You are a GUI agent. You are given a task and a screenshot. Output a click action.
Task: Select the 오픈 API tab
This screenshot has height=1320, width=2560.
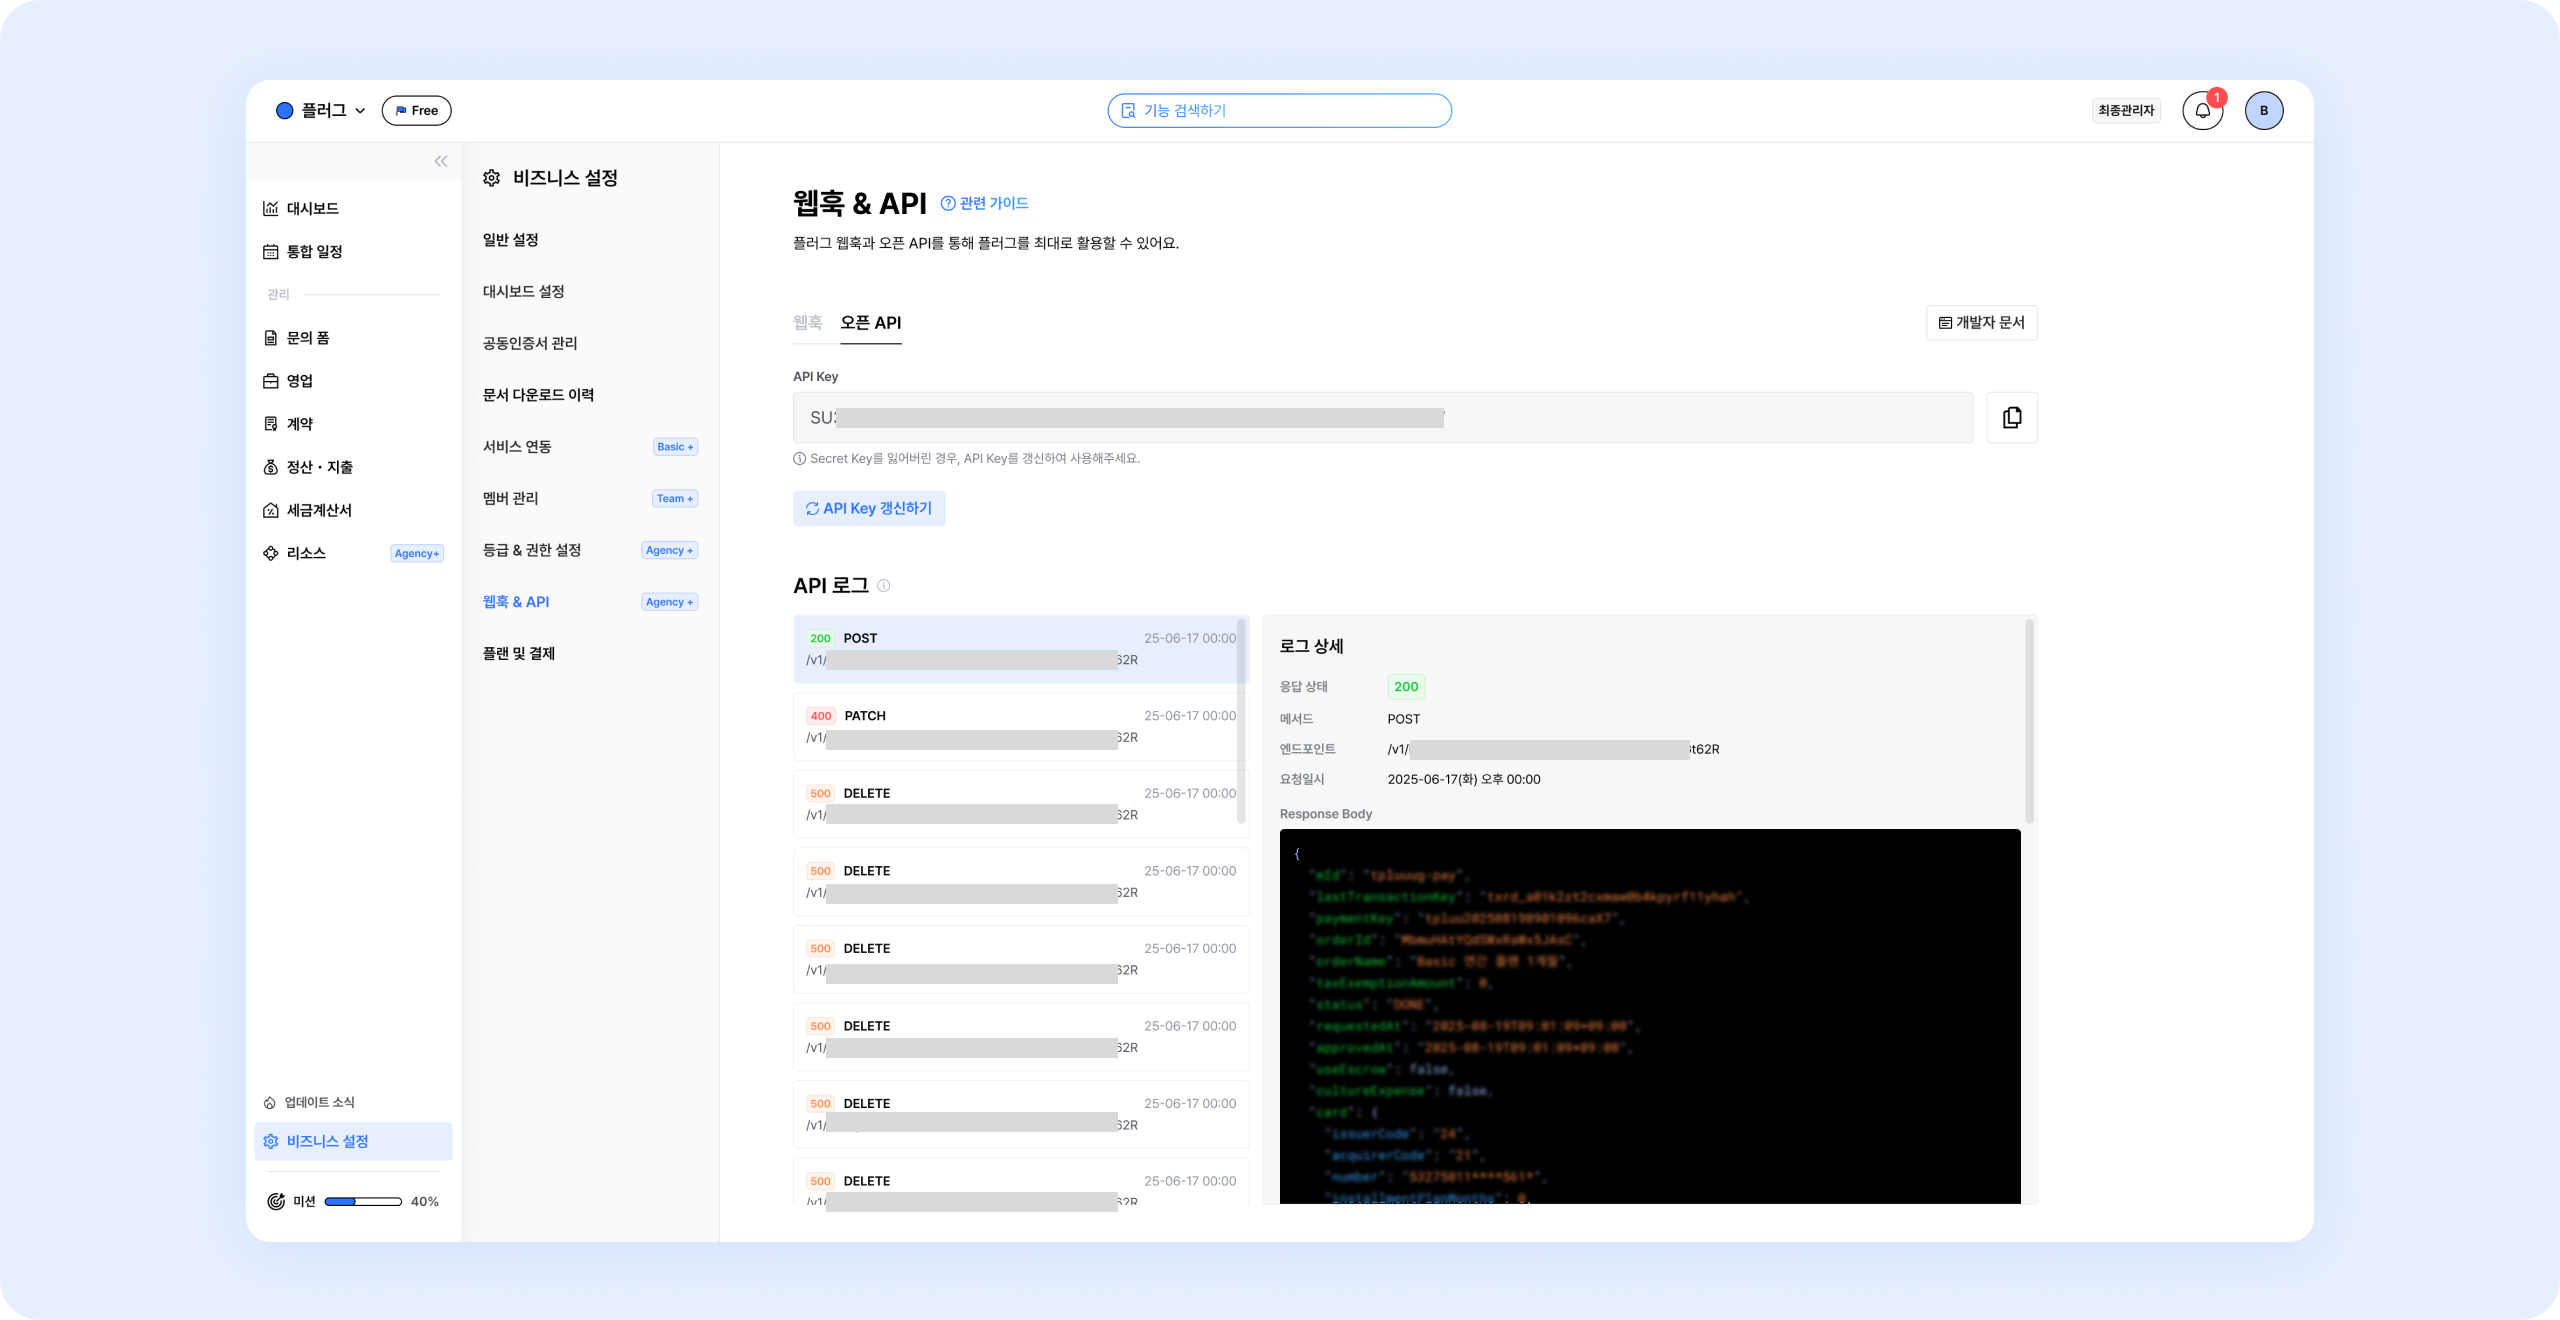[x=870, y=322]
